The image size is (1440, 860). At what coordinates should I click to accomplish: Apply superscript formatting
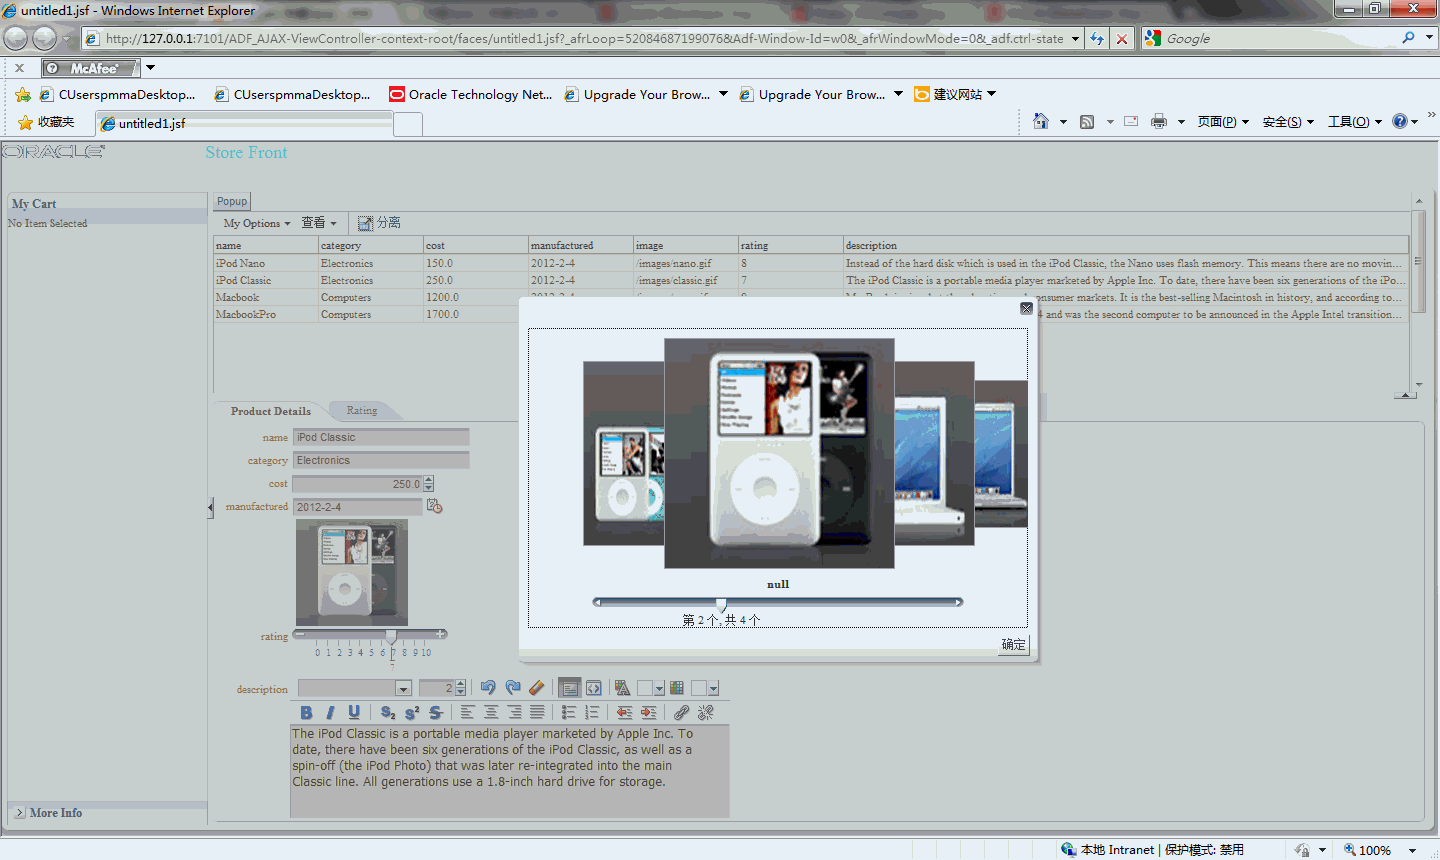[x=412, y=713]
